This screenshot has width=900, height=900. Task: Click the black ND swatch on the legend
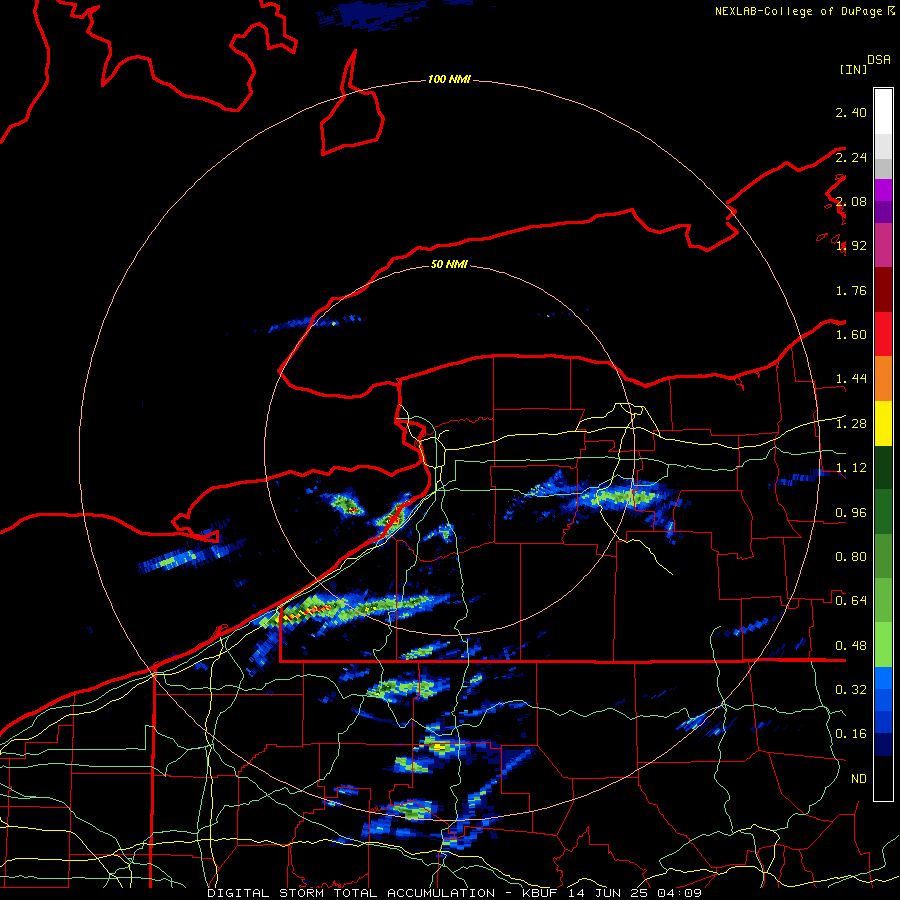883,778
